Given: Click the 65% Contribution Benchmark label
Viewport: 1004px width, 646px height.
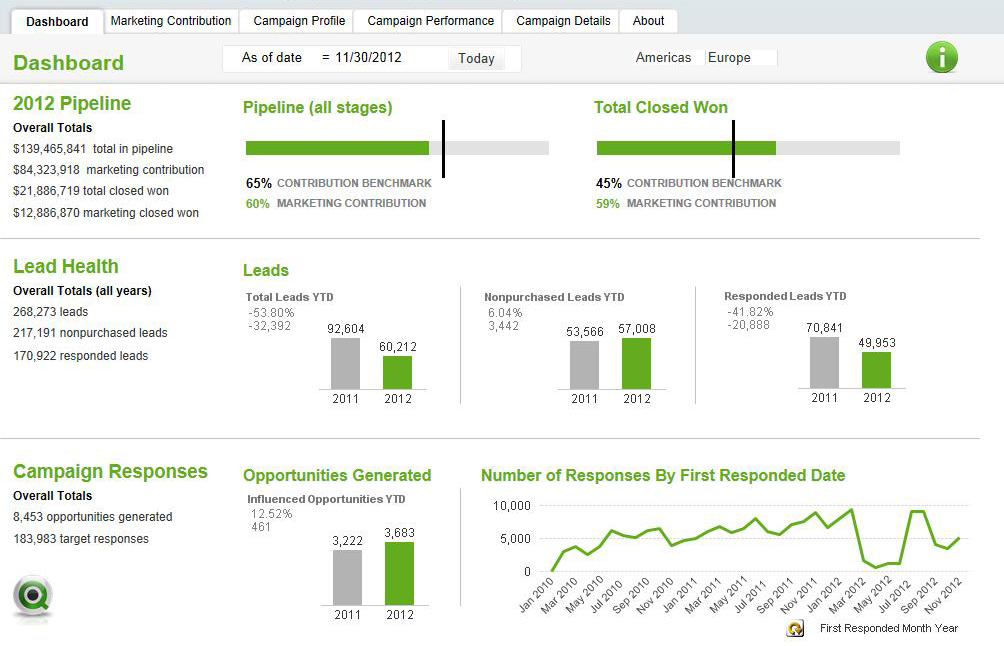Looking at the screenshot, I should pos(339,183).
